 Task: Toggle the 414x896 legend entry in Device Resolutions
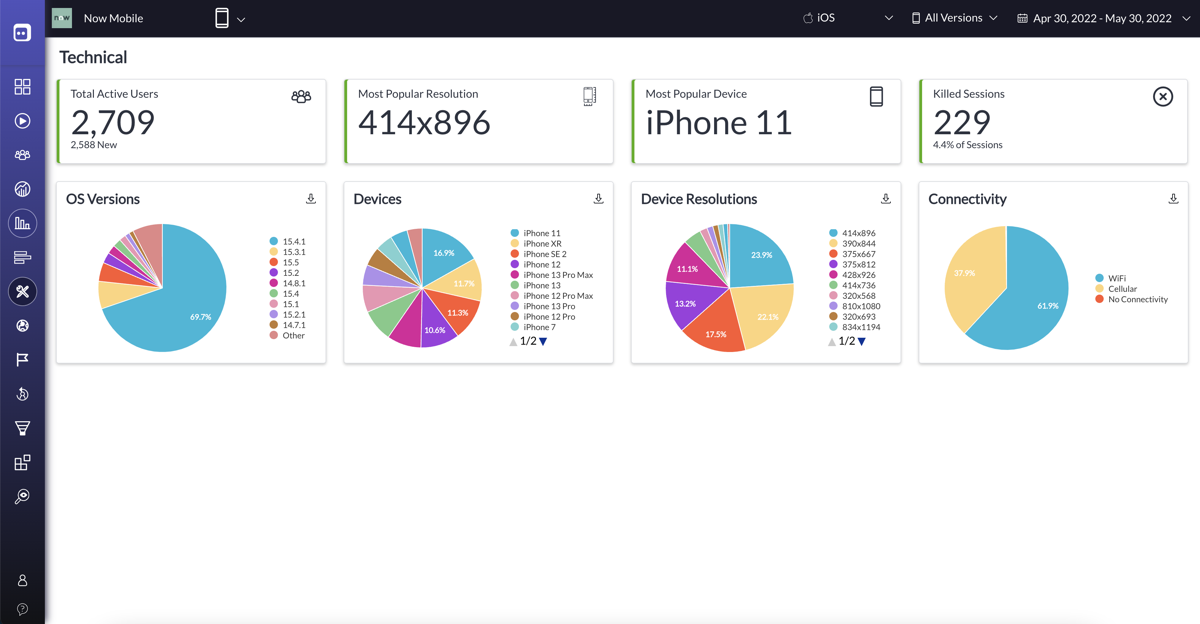852,233
